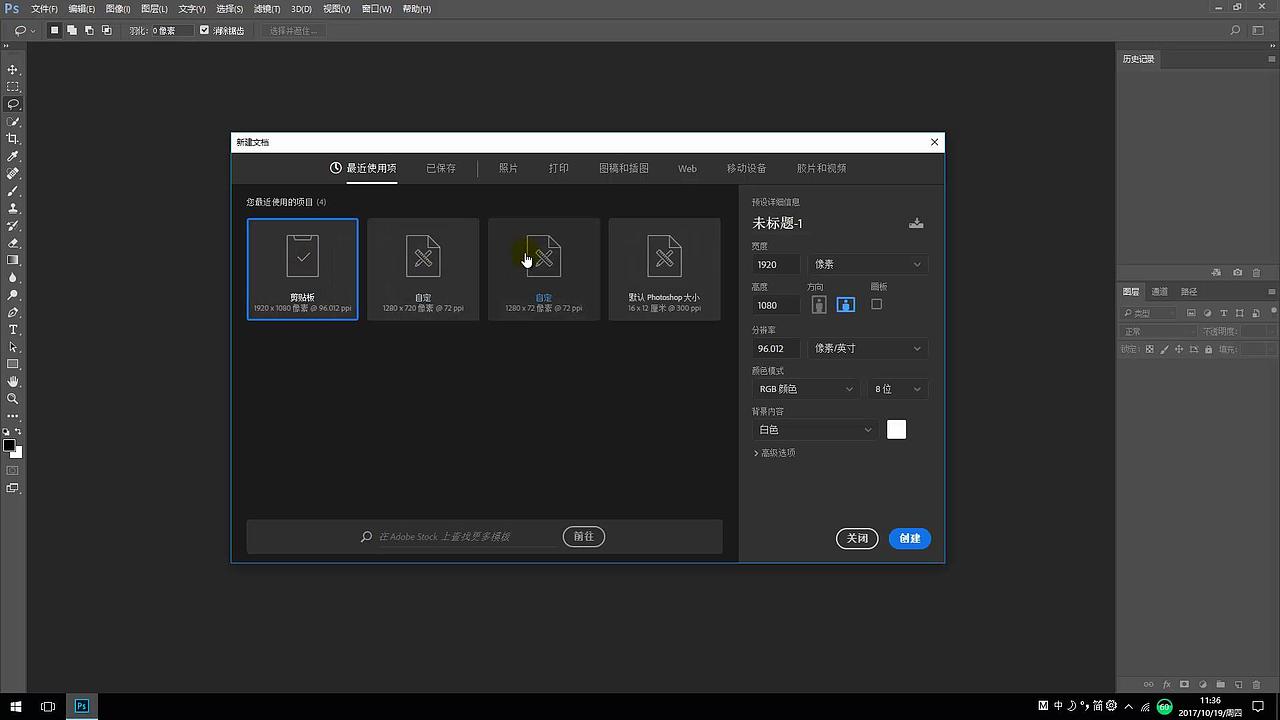Select the 默认 Photoshop 大小 preset thumbnail

pyautogui.click(x=664, y=269)
